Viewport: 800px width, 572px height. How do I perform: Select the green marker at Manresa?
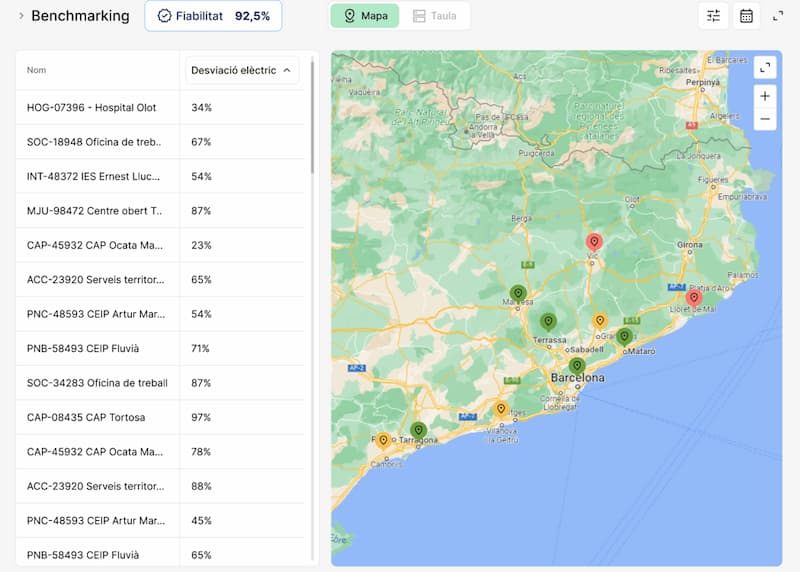(518, 294)
